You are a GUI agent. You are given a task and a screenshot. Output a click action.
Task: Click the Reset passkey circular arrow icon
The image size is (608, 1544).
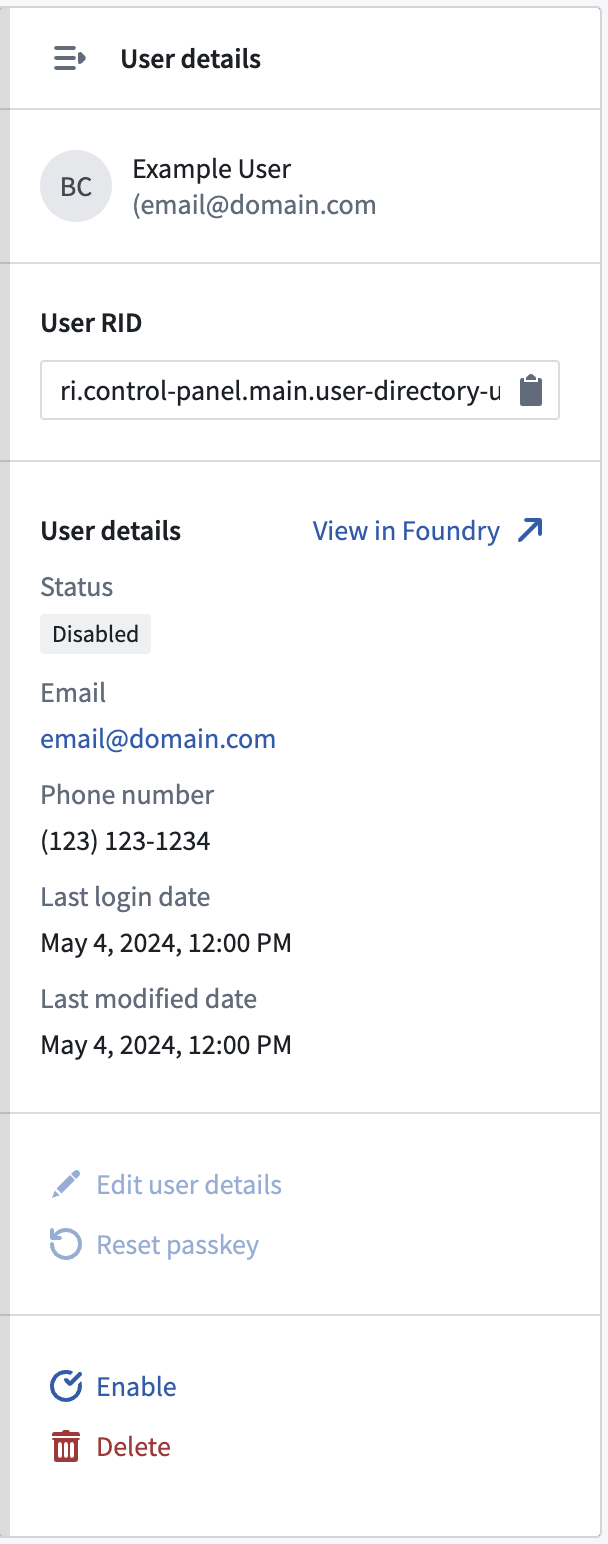[x=66, y=1245]
